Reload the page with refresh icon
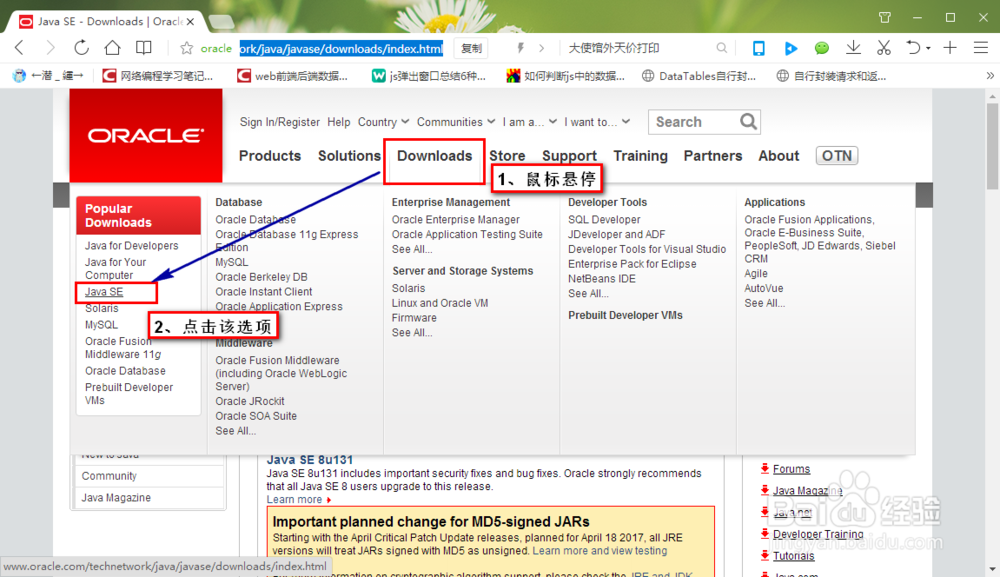Screen dimensions: 1000x577 (x=81, y=48)
